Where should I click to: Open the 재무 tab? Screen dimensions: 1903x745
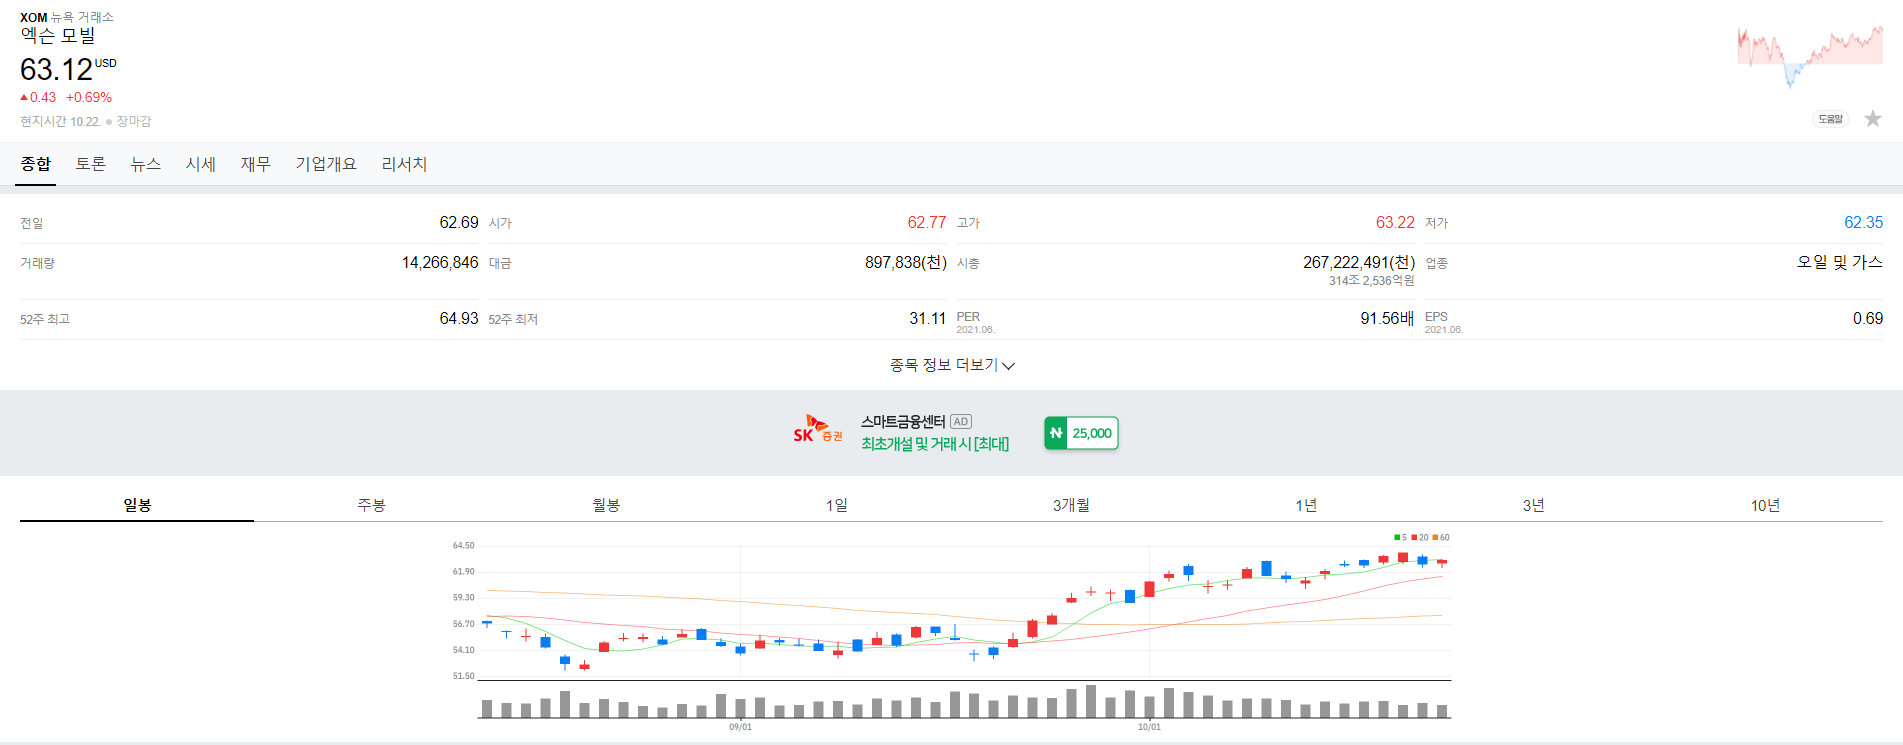coord(256,164)
